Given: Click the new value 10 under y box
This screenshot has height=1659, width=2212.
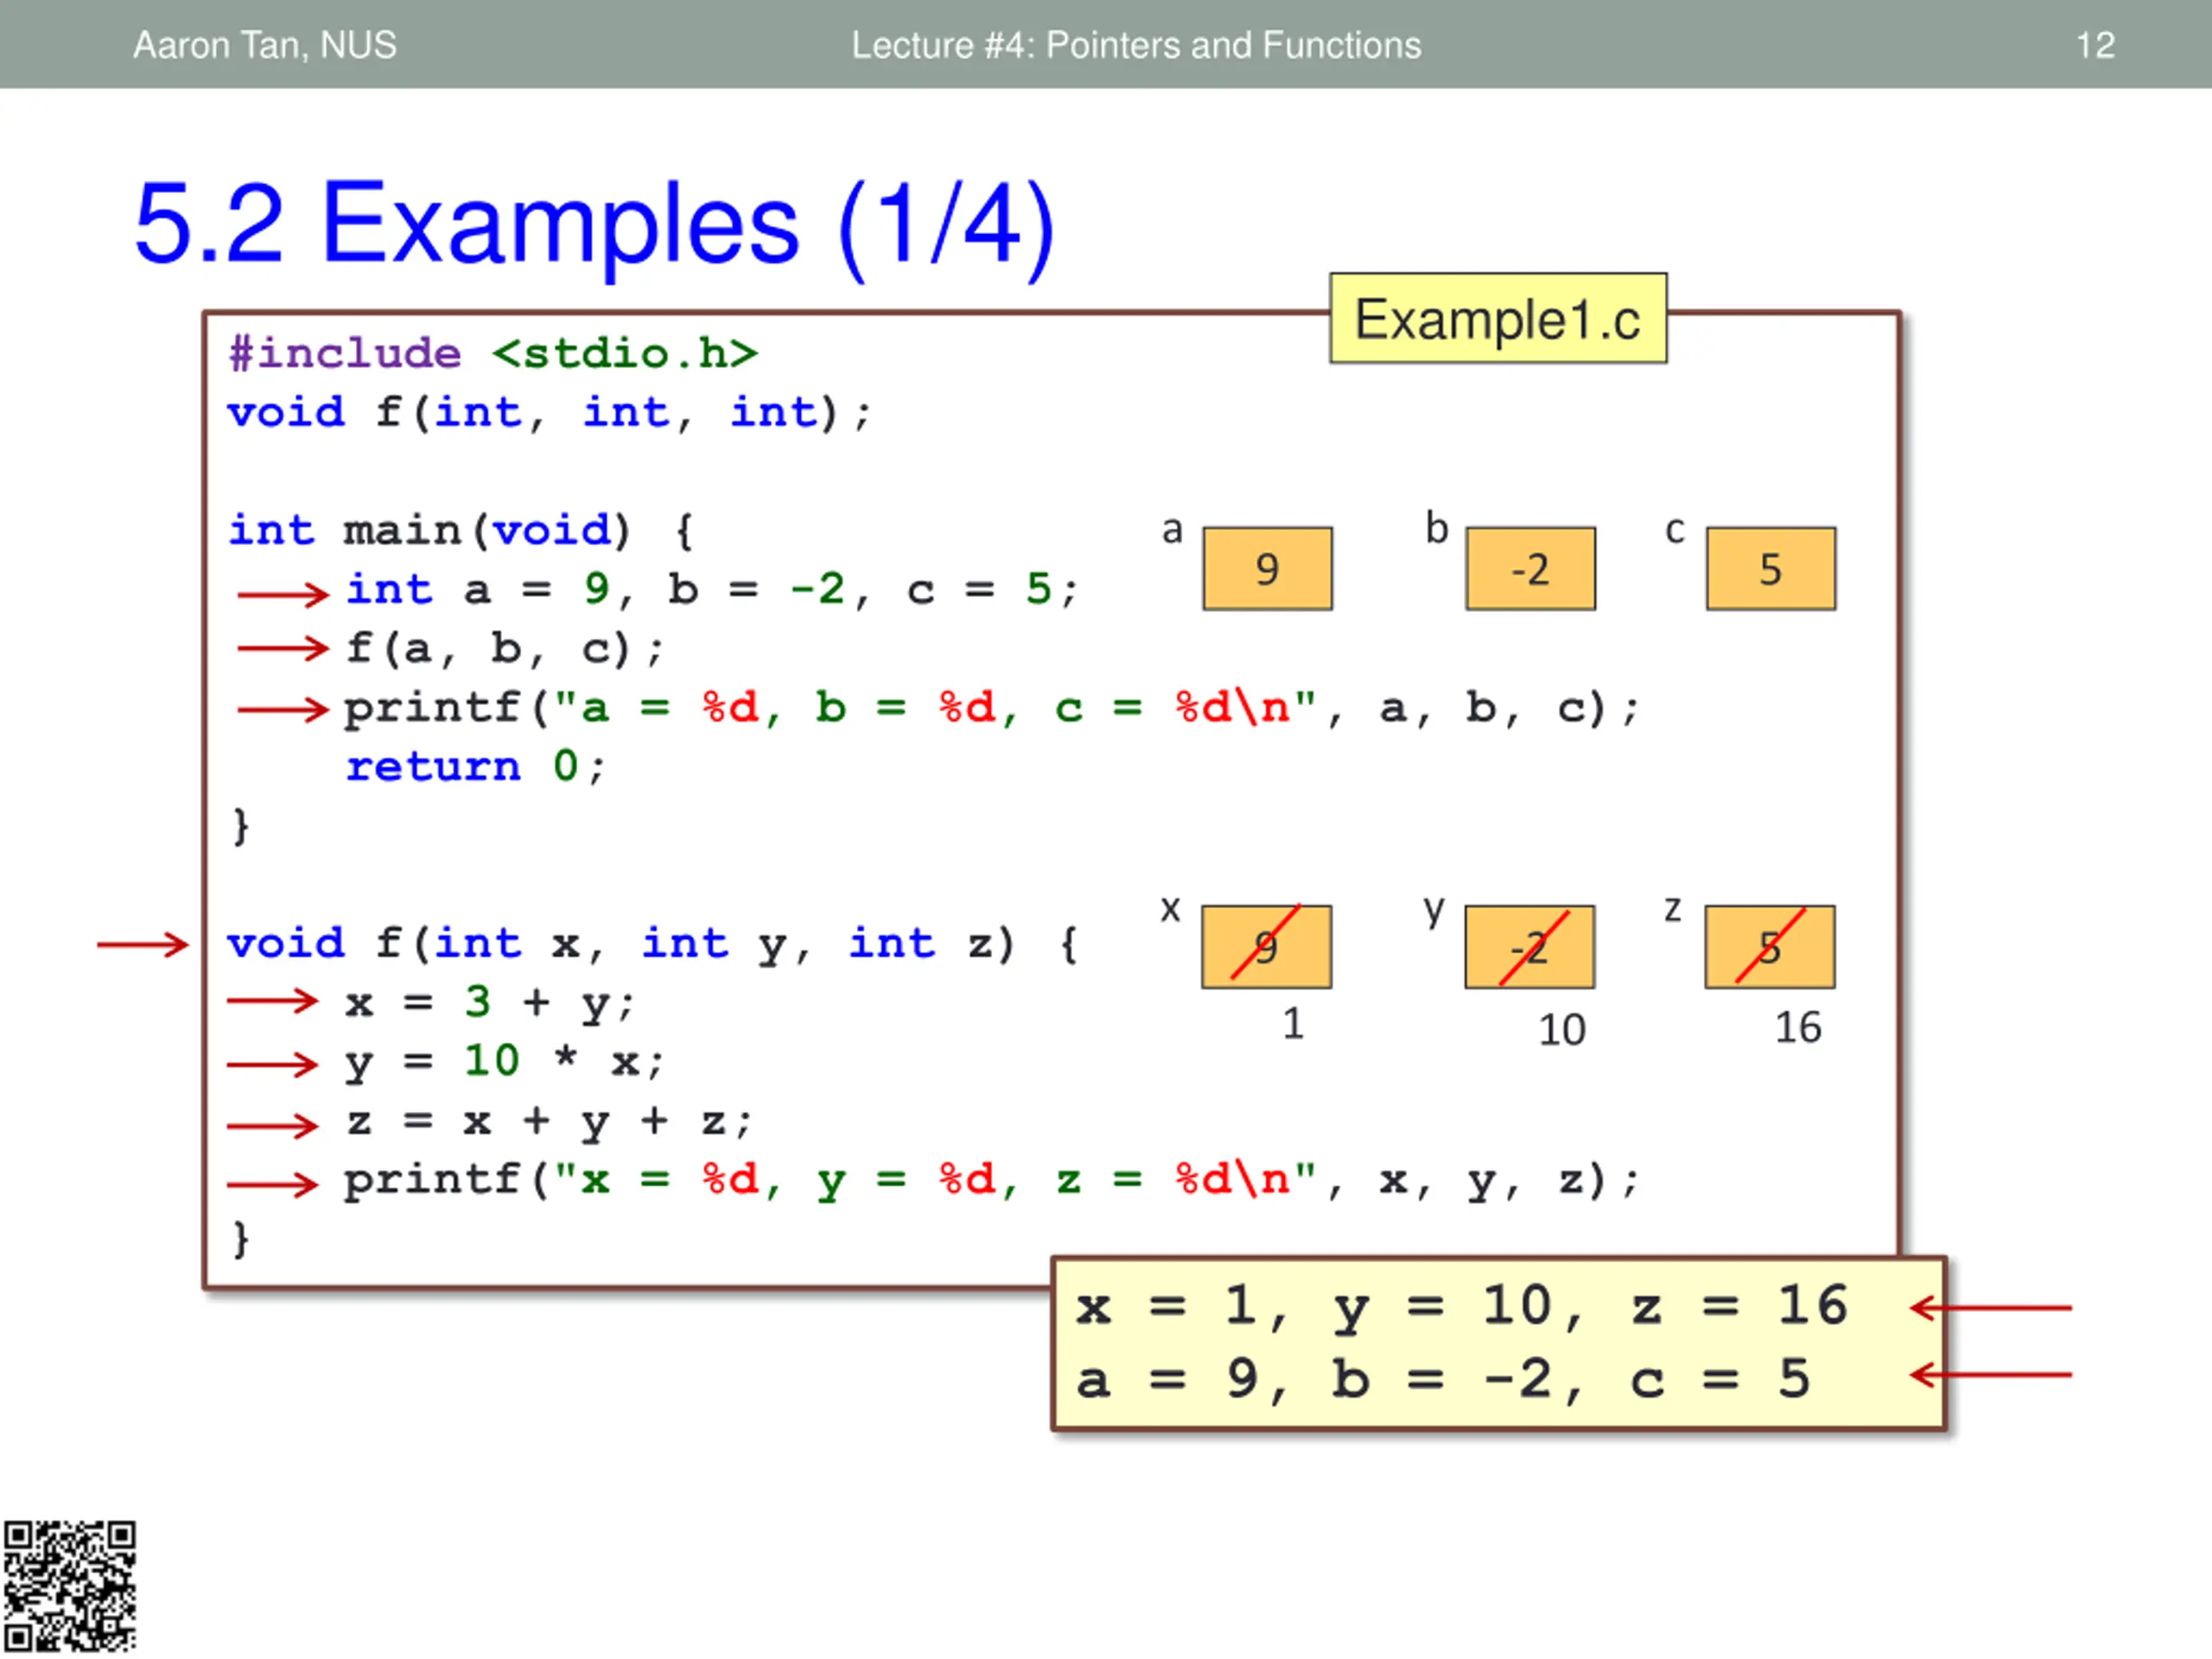Looking at the screenshot, I should pos(1561,1030).
